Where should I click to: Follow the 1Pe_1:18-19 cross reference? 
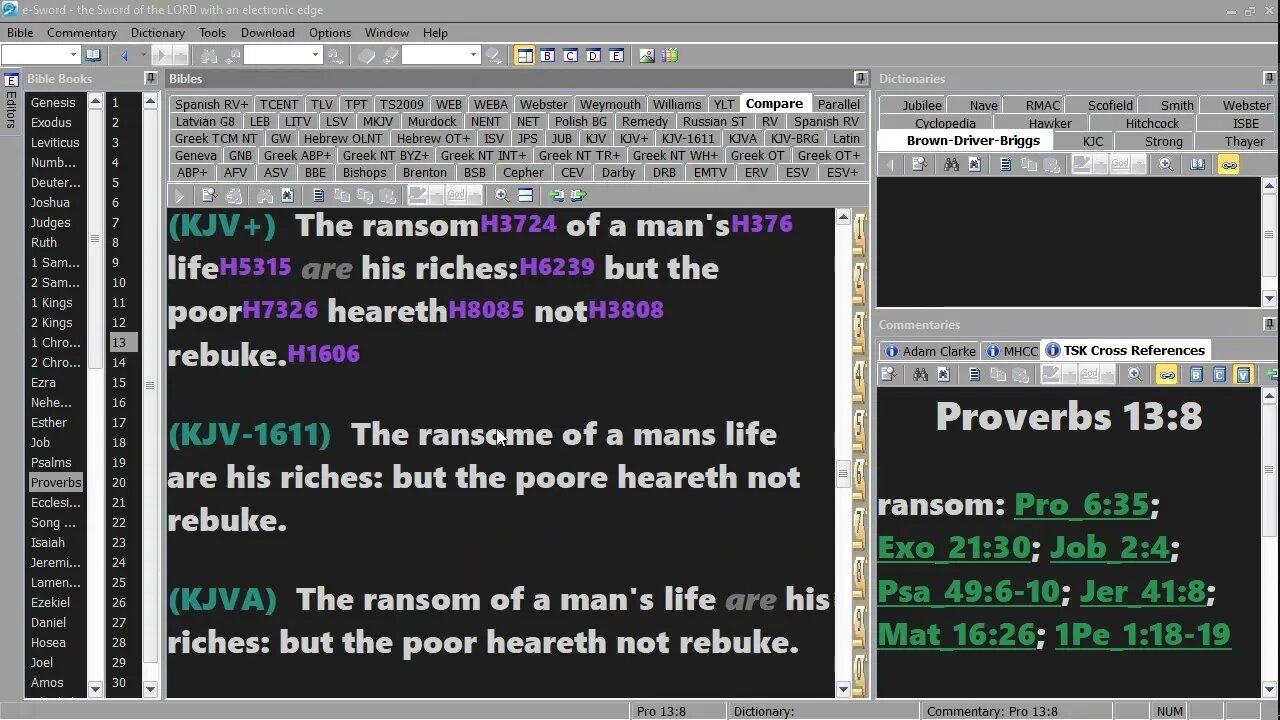click(1142, 634)
